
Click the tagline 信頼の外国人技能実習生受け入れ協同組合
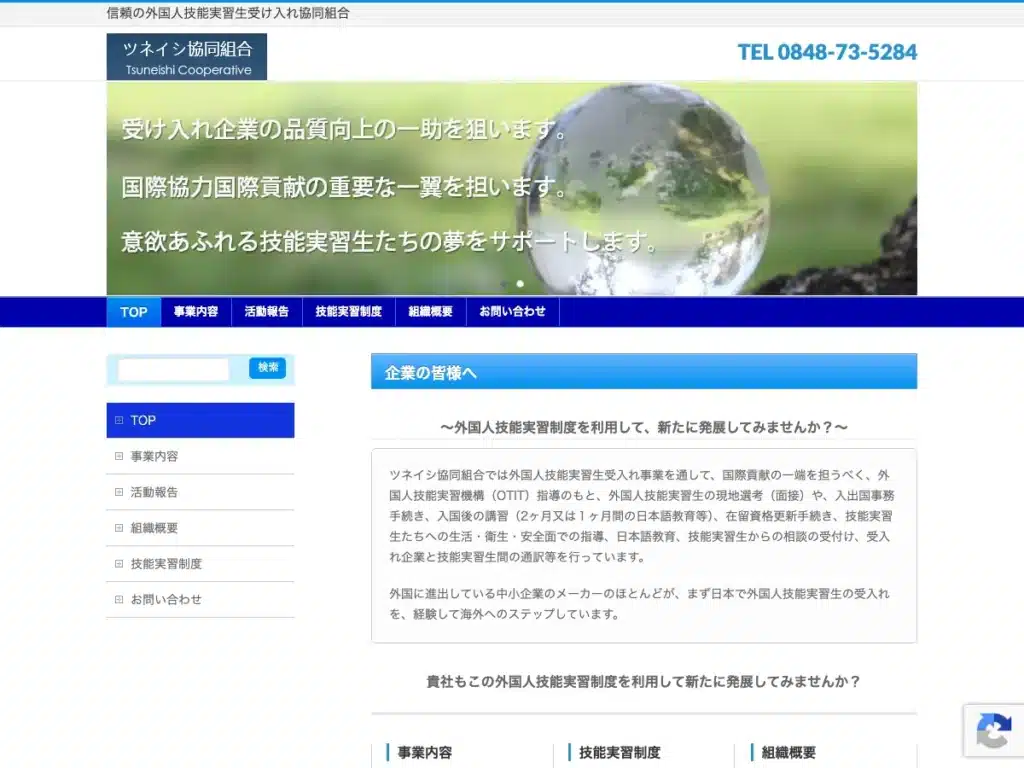coord(228,13)
